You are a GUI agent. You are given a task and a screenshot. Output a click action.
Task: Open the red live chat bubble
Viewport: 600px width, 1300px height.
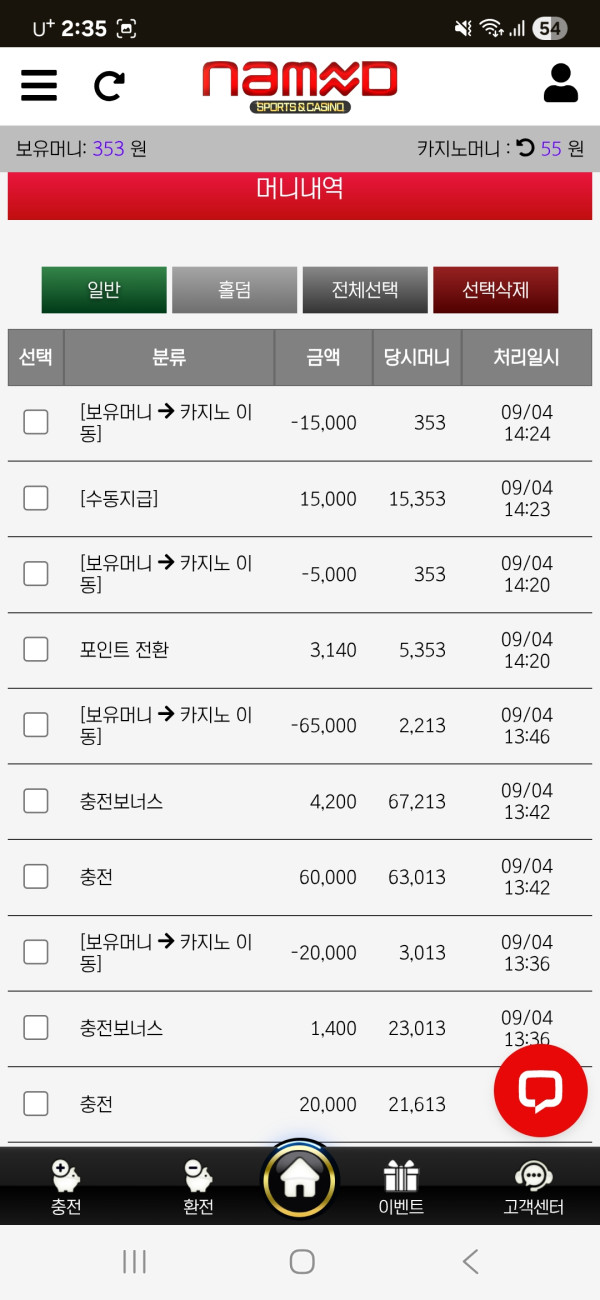coord(541,1091)
